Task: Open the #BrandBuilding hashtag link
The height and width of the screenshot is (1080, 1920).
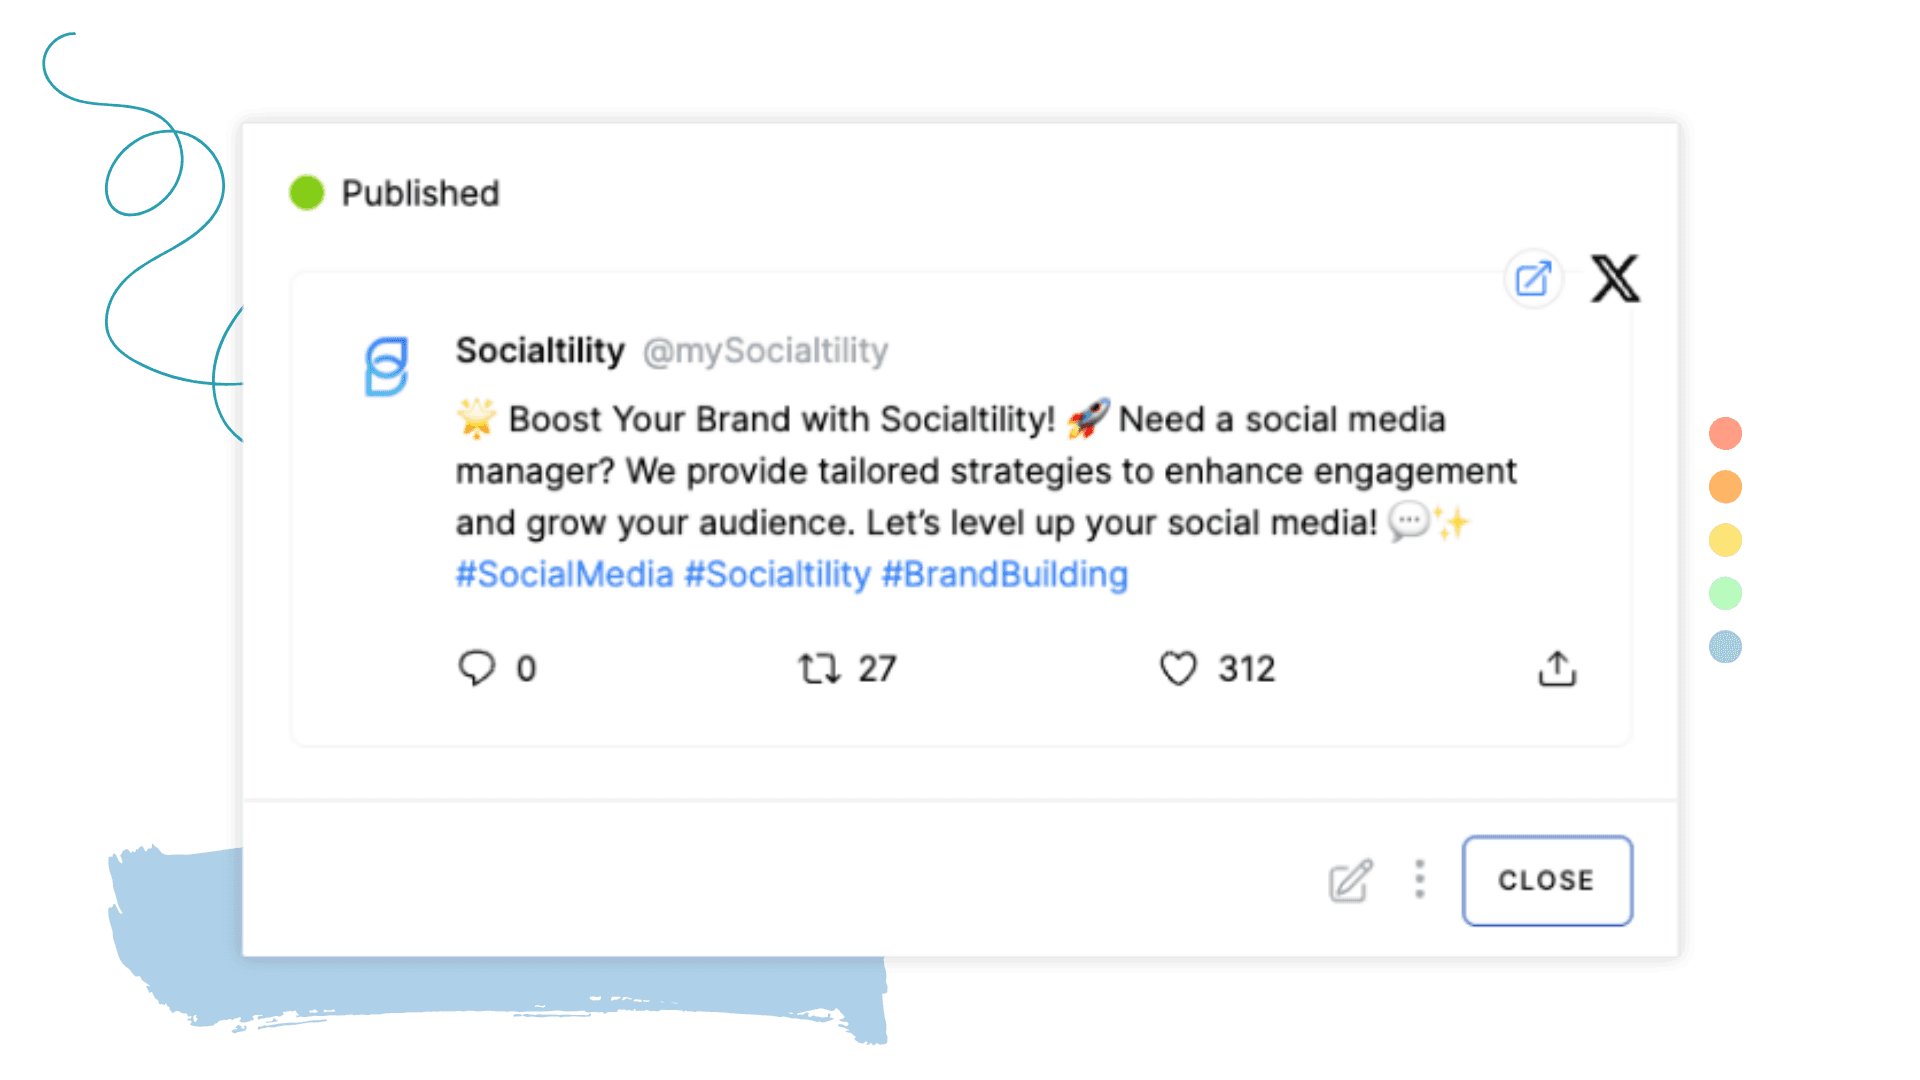Action: [x=1003, y=574]
